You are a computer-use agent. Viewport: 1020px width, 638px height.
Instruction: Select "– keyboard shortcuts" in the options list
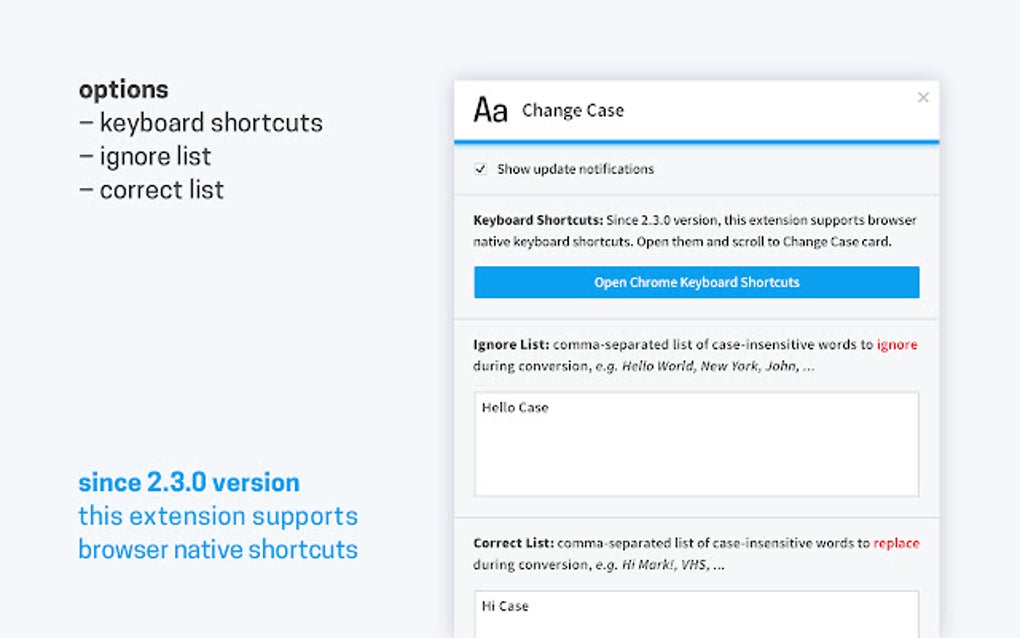[x=201, y=123]
